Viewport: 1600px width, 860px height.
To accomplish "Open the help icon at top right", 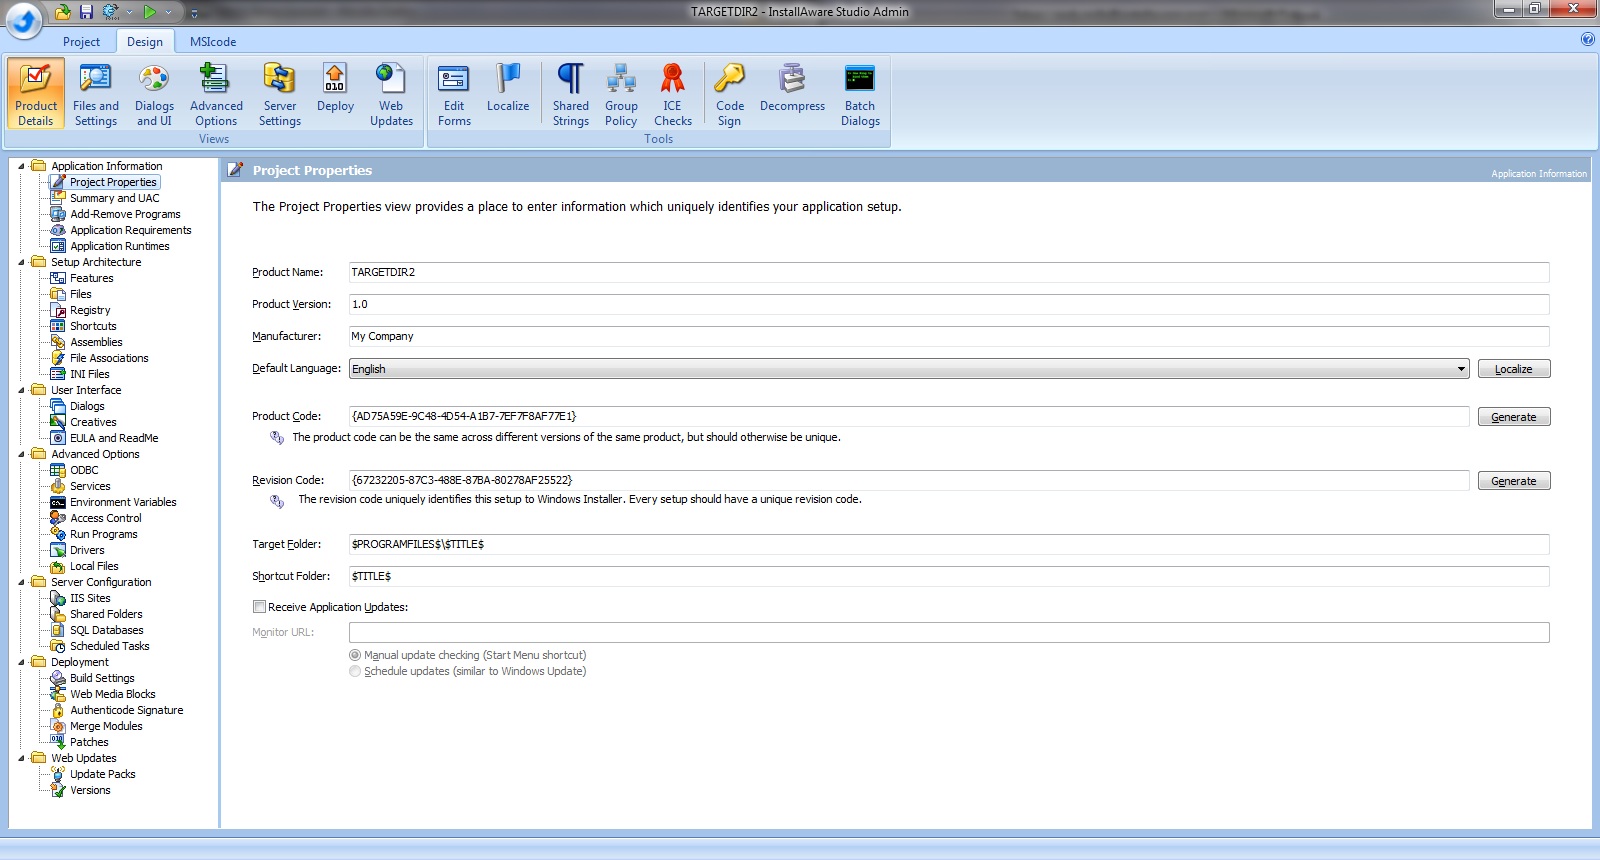I will [x=1587, y=40].
